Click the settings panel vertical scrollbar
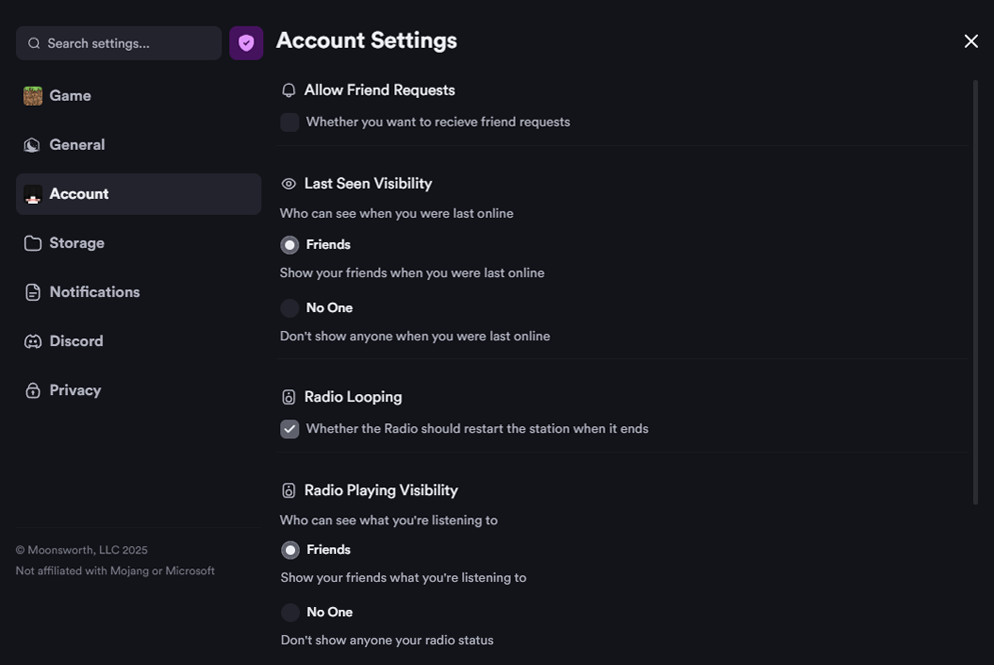994x665 pixels. tap(975, 292)
